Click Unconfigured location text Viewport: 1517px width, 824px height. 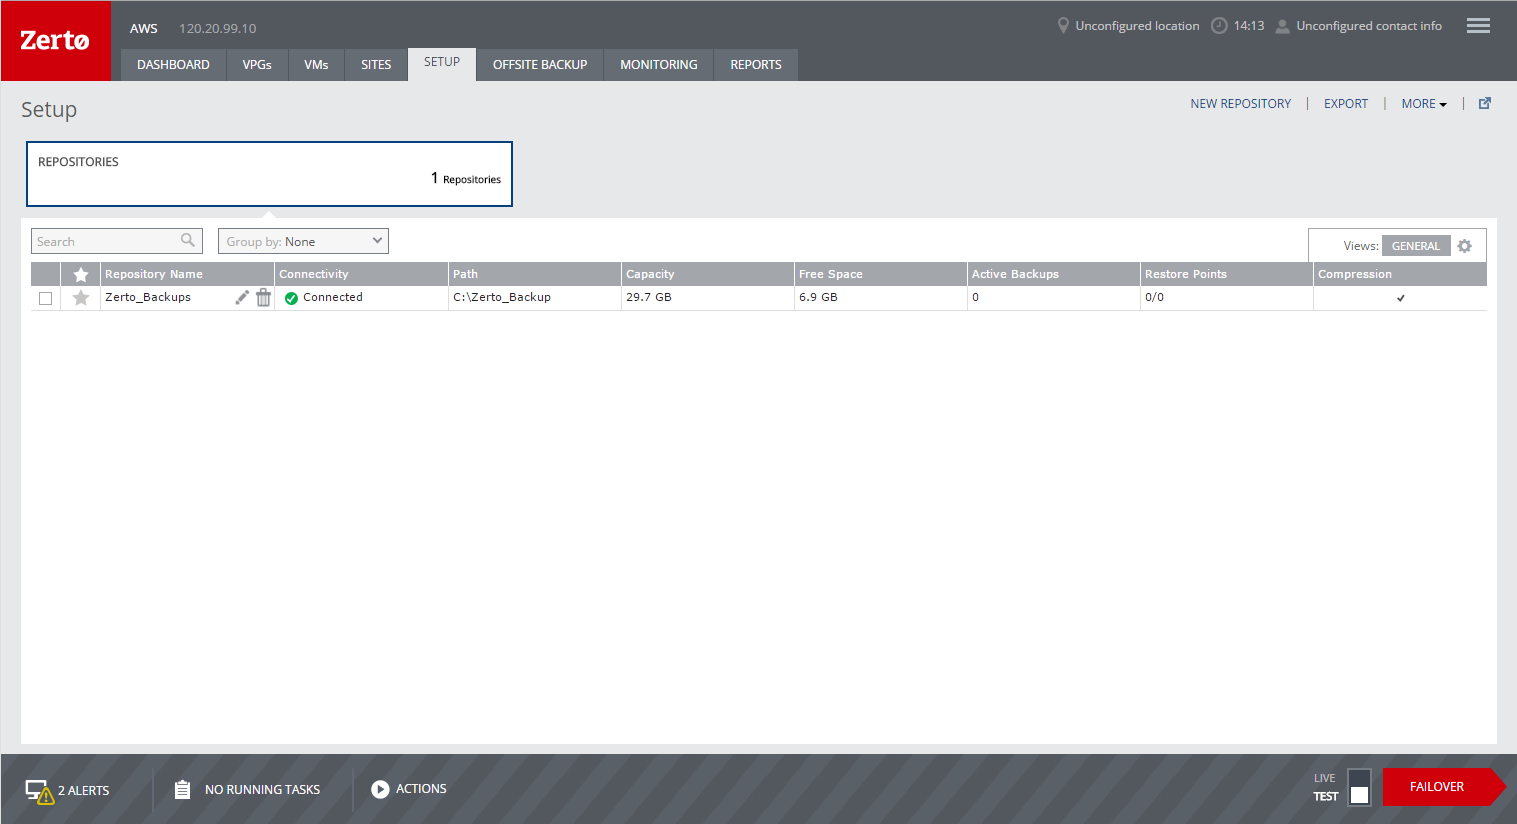point(1137,26)
